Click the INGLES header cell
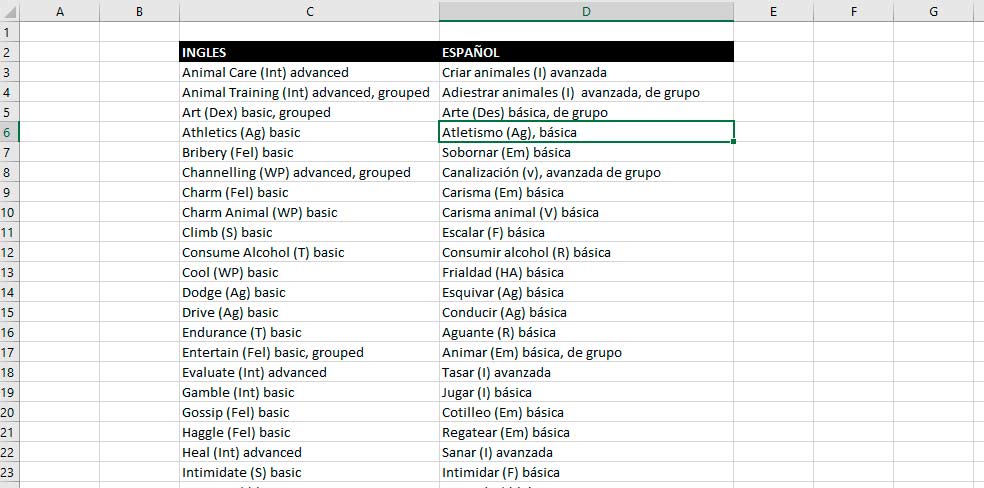 point(309,52)
